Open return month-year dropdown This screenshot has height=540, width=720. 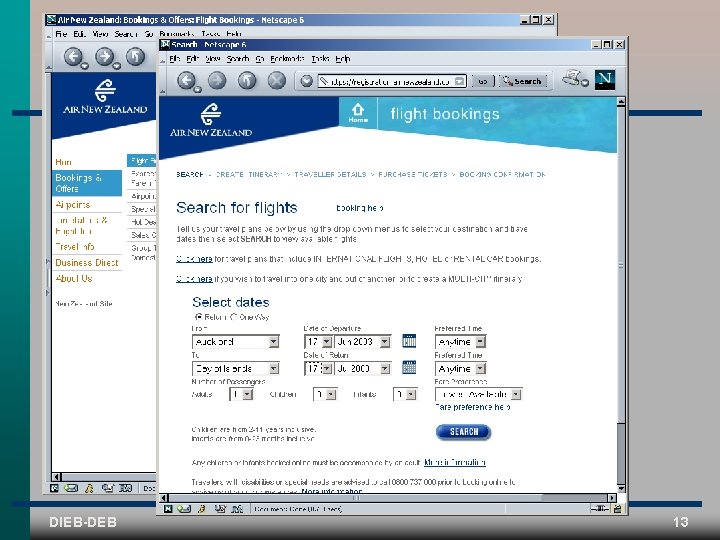pos(363,368)
